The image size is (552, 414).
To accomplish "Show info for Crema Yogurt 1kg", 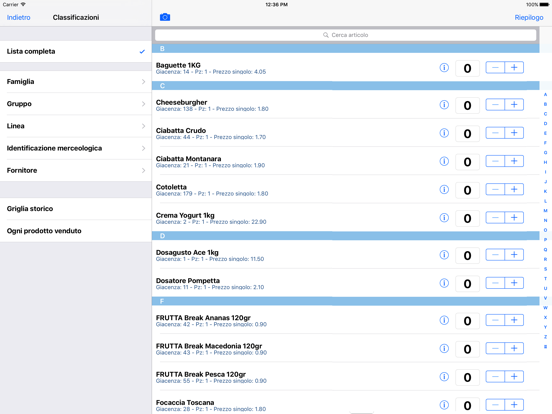I will click(444, 218).
